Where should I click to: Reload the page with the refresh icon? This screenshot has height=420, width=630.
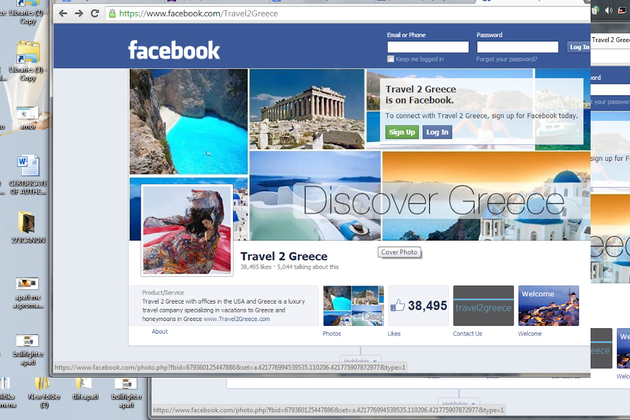[x=95, y=13]
